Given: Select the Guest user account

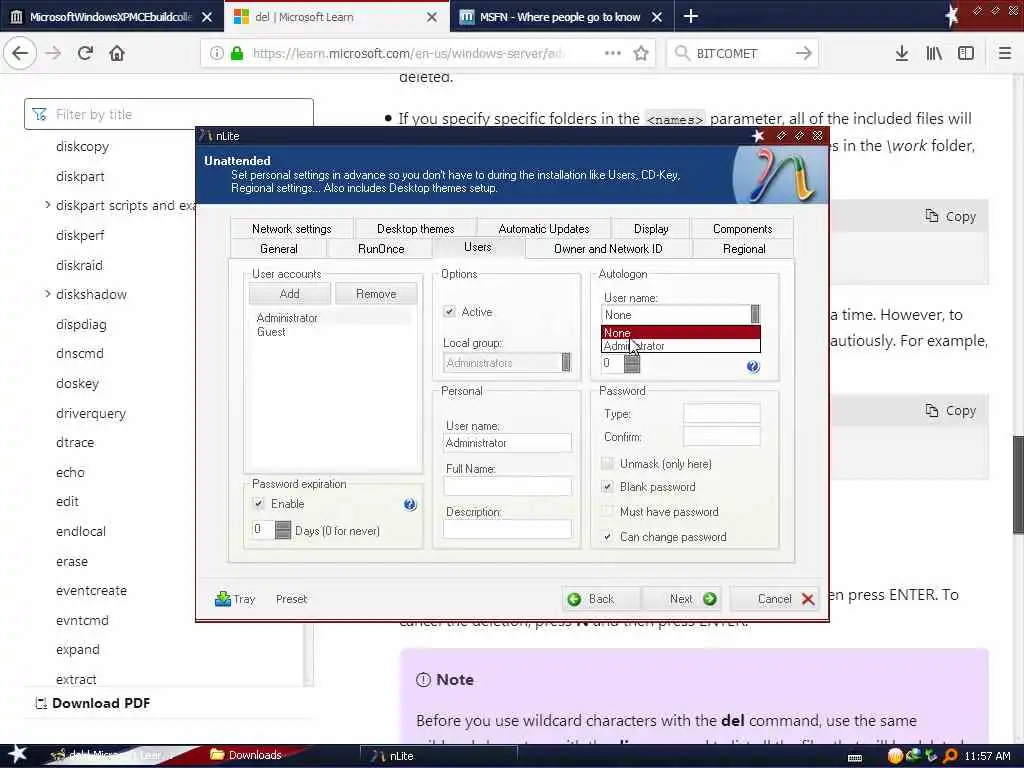Looking at the screenshot, I should 271,332.
